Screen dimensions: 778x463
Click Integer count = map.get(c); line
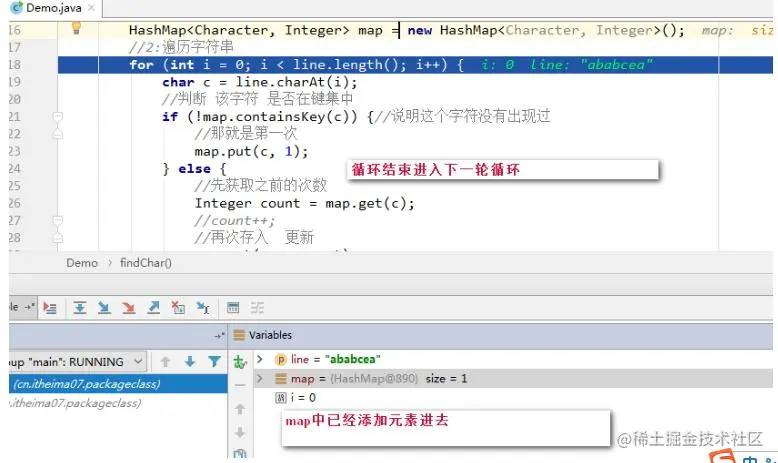coord(305,203)
